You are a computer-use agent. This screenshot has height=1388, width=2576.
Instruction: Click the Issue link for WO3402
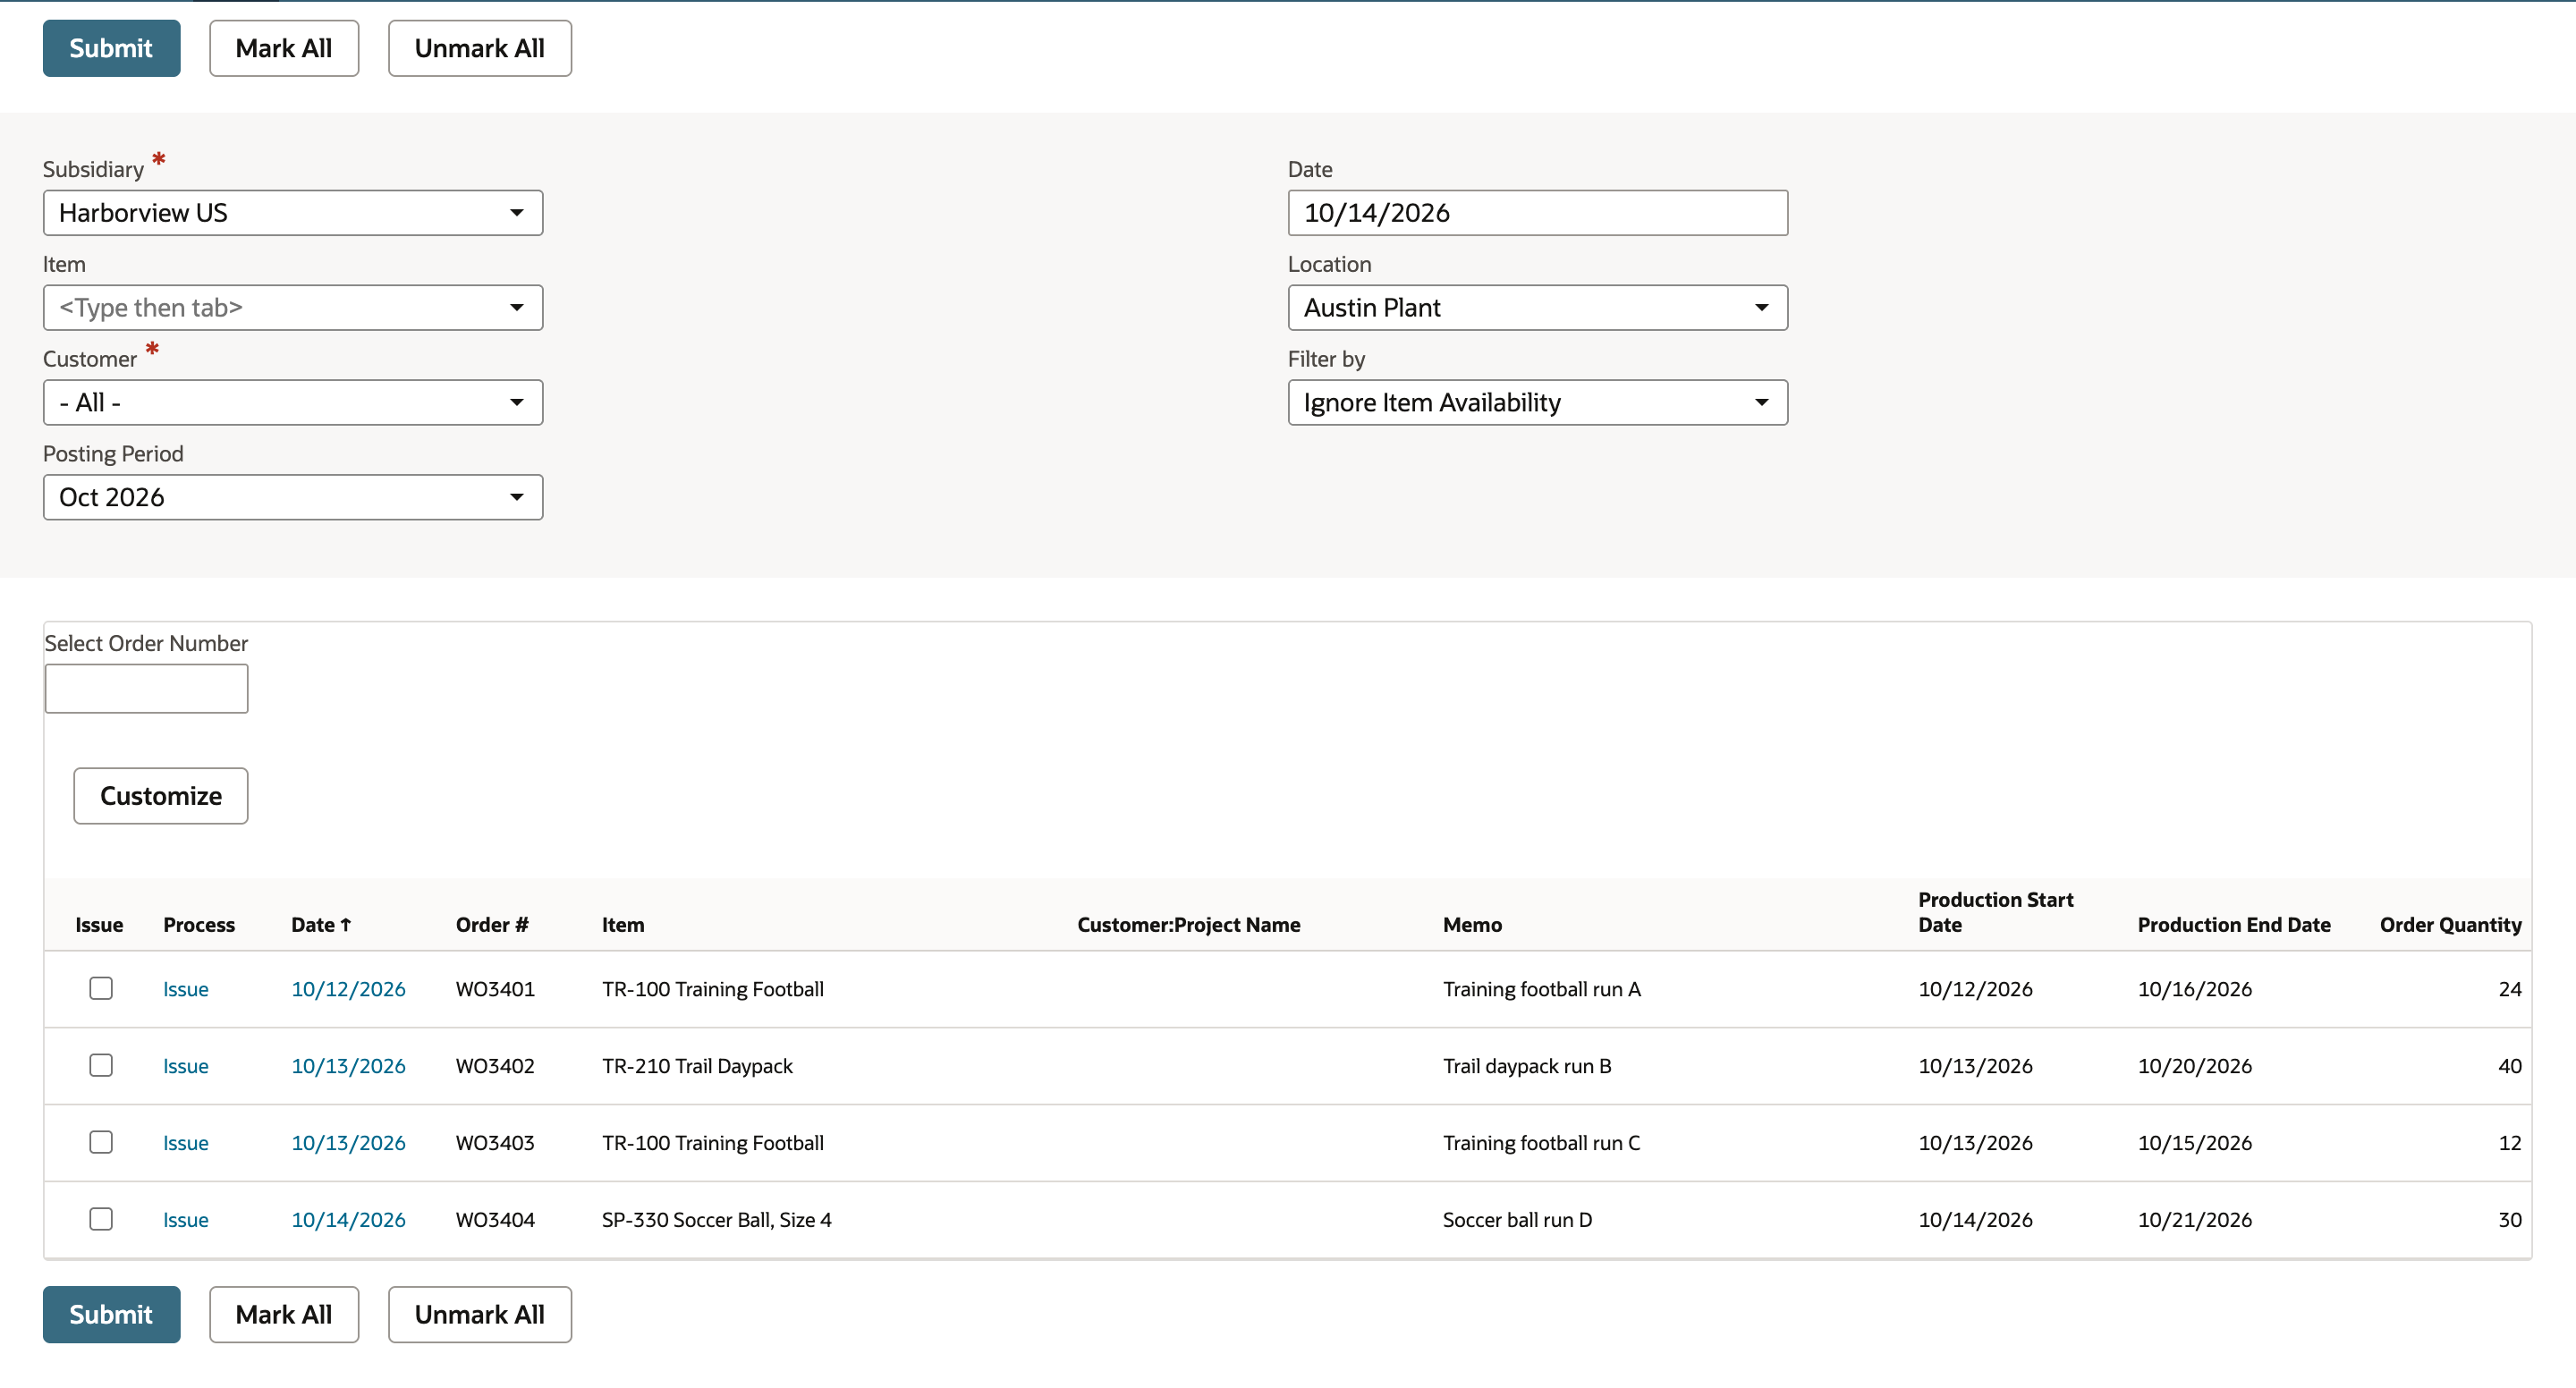click(186, 1066)
